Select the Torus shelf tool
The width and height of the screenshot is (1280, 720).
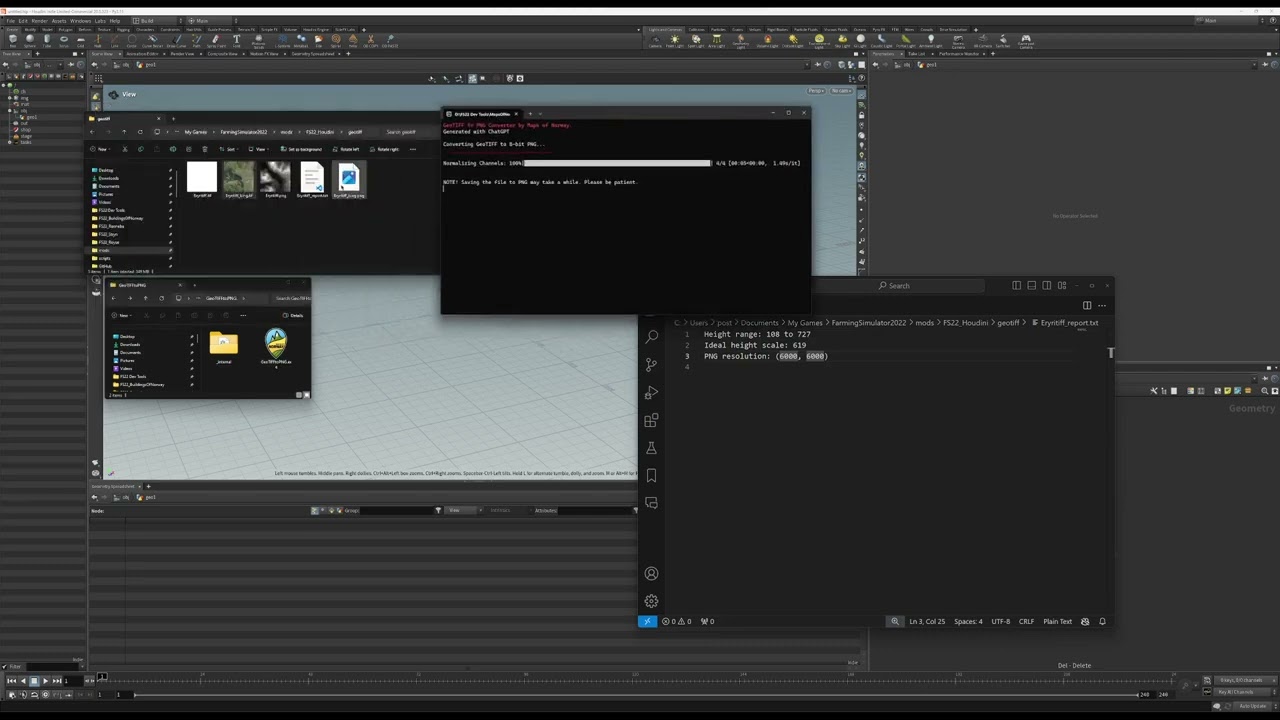(x=64, y=41)
